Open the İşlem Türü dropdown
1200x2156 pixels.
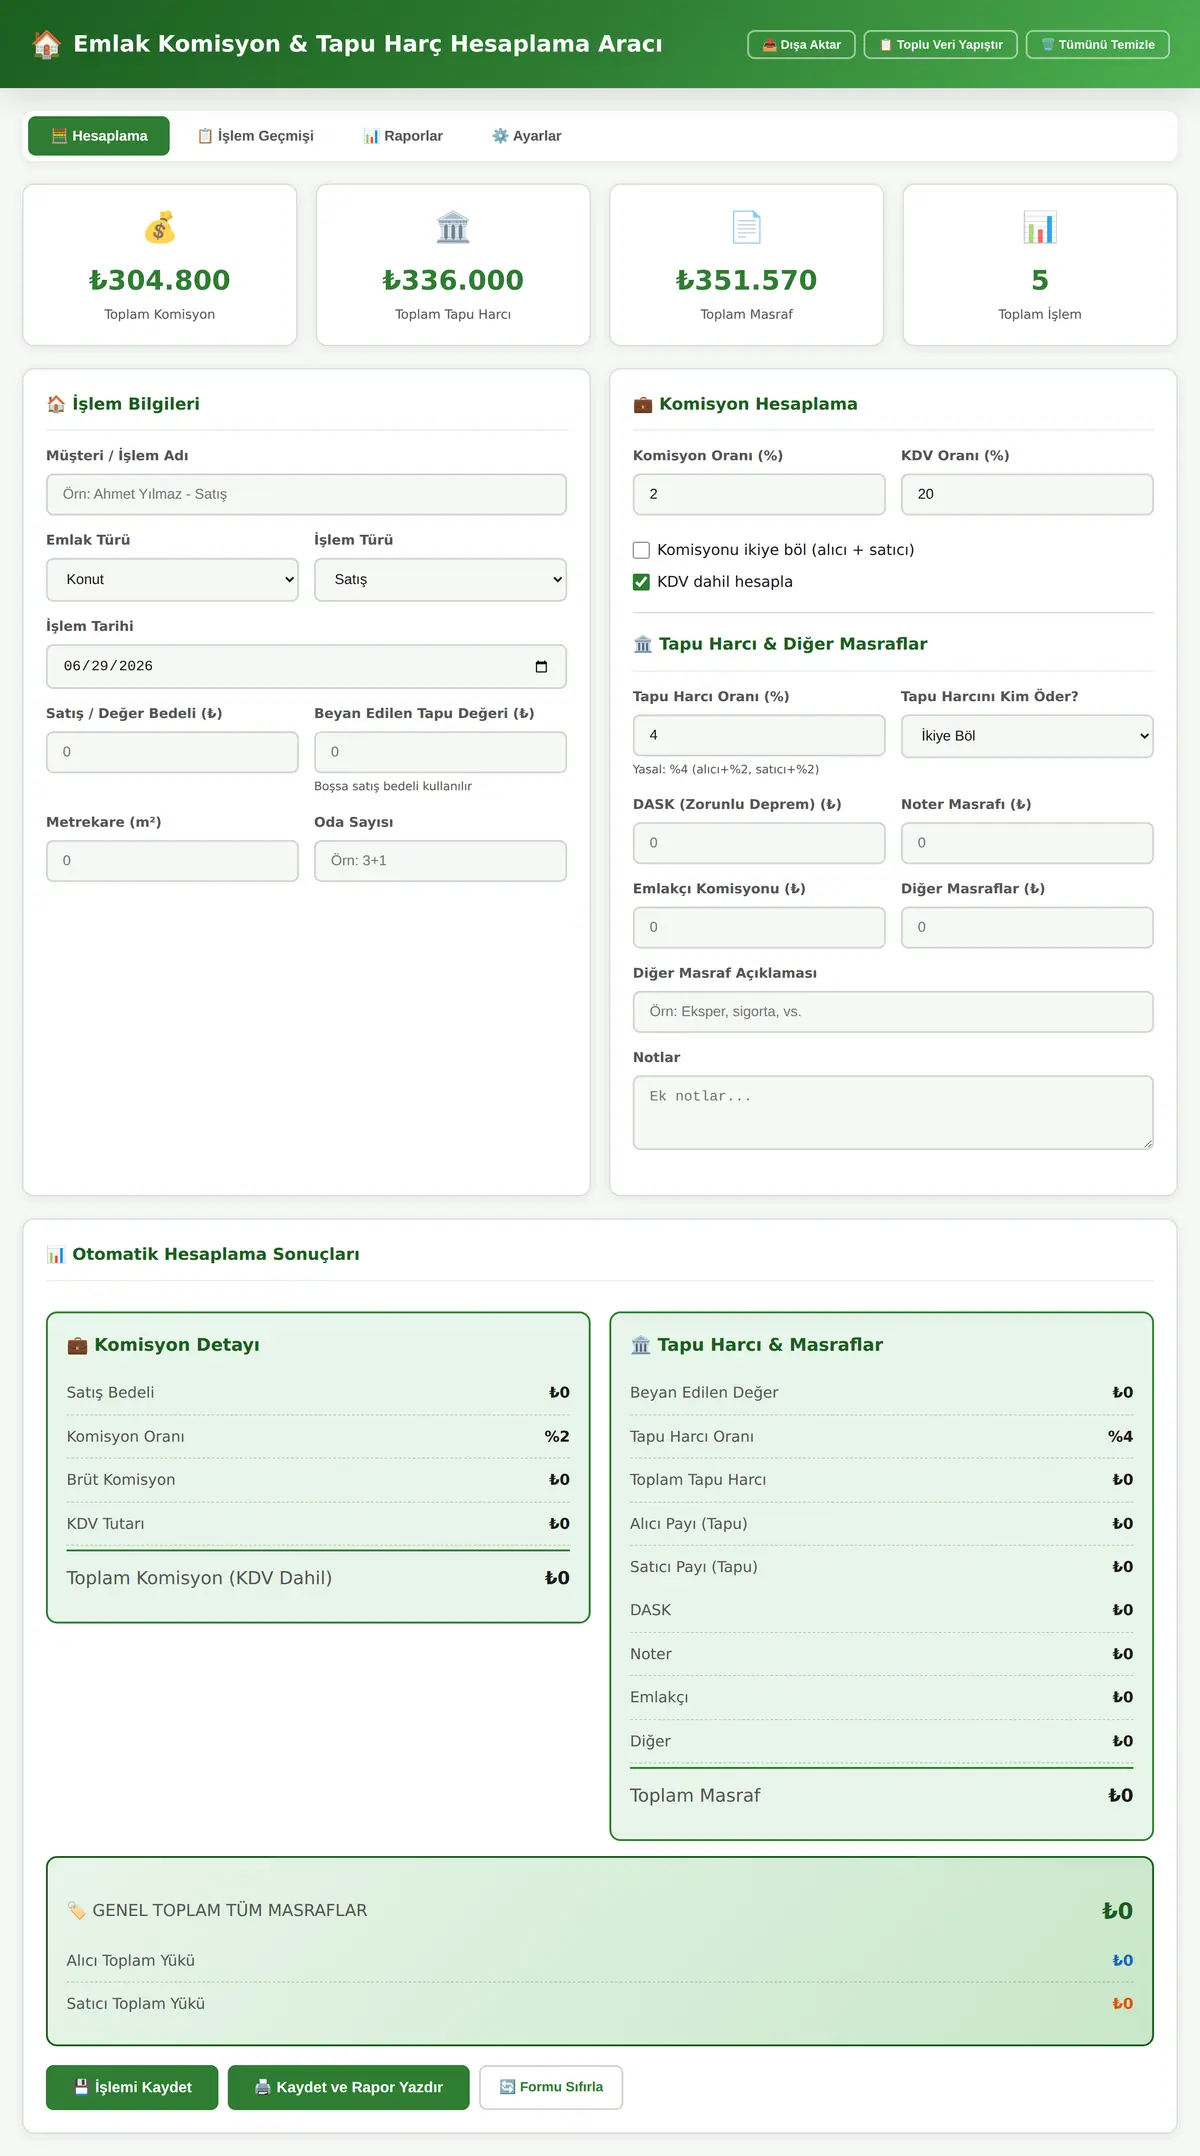tap(440, 580)
